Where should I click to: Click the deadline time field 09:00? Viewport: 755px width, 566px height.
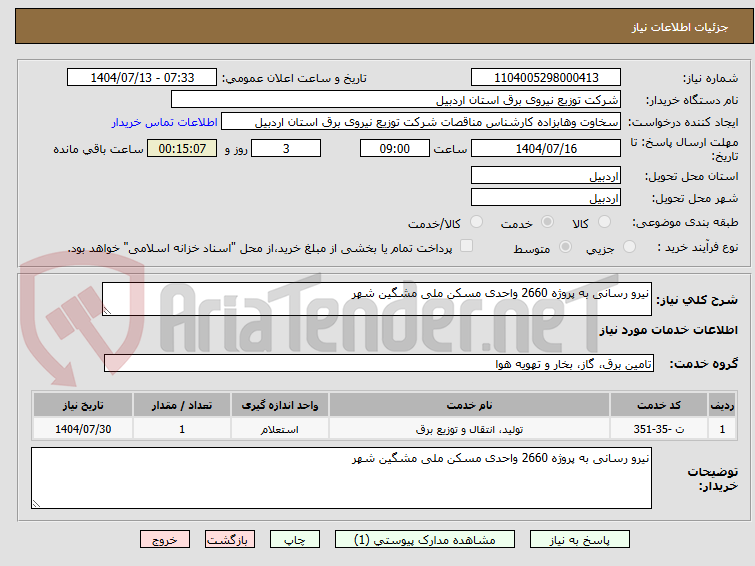pyautogui.click(x=395, y=148)
